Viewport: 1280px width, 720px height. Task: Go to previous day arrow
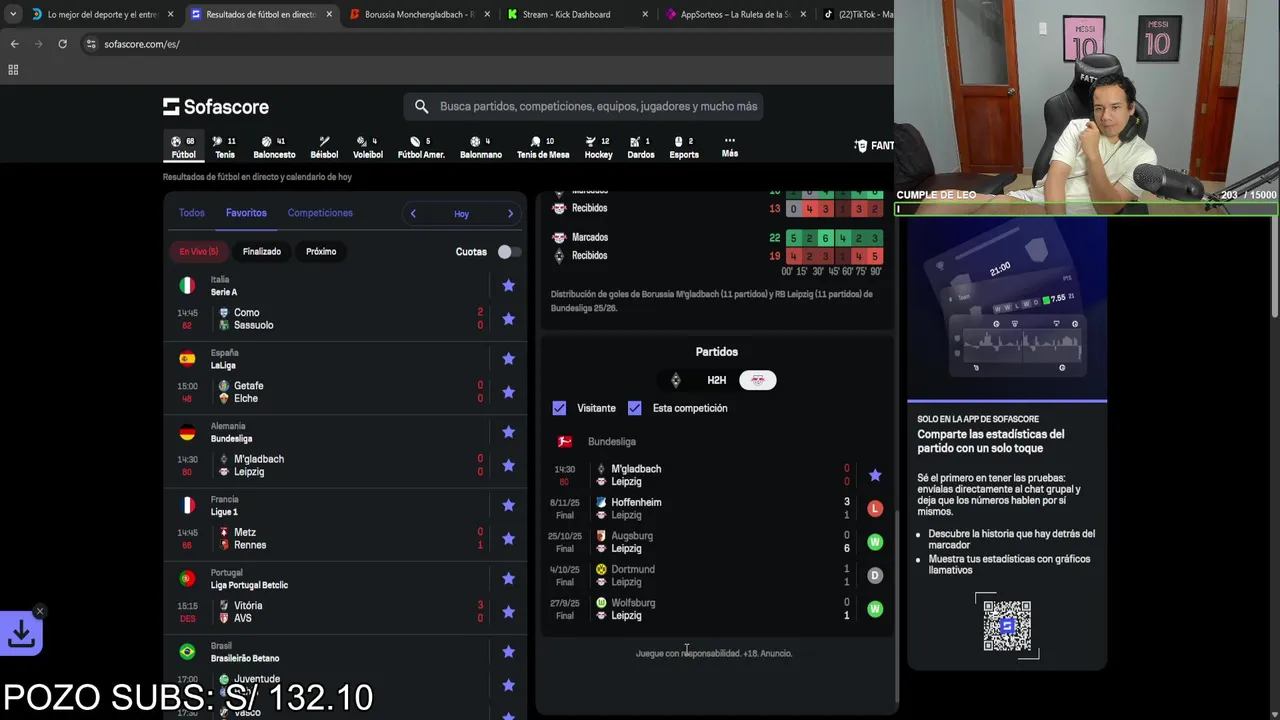[x=413, y=214]
